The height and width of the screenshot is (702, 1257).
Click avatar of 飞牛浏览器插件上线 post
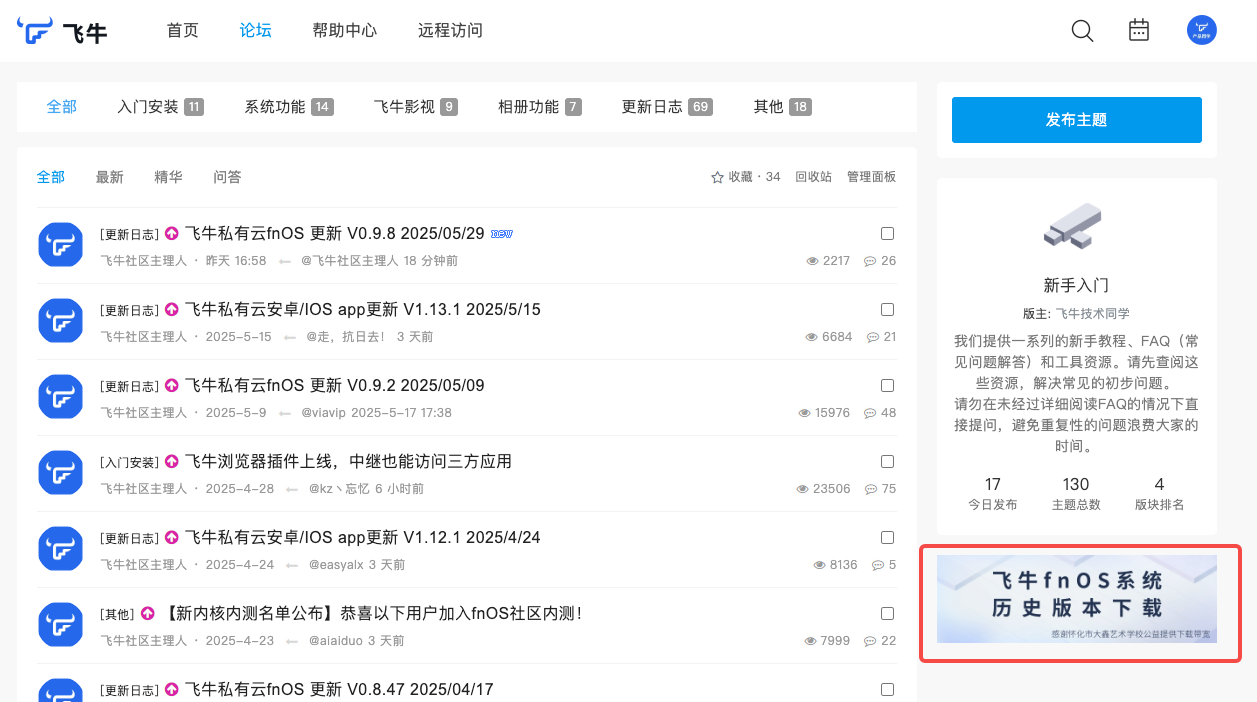(60, 473)
